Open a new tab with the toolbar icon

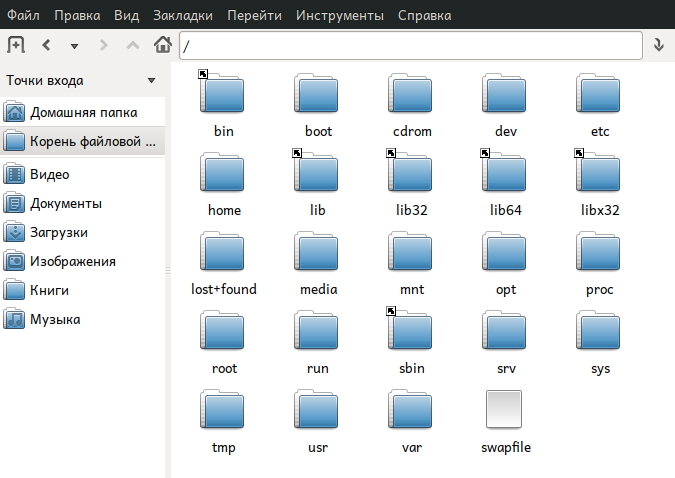point(16,45)
